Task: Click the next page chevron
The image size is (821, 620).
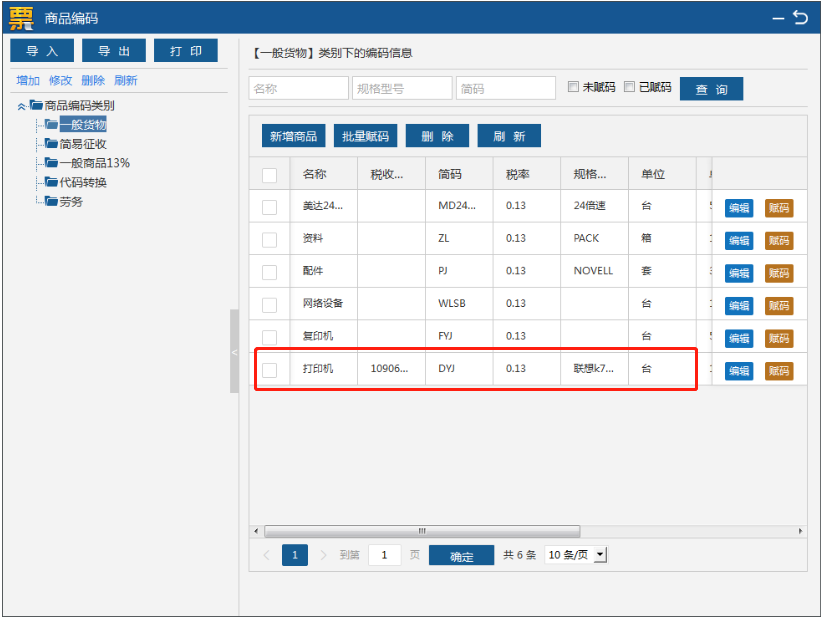Action: (323, 555)
